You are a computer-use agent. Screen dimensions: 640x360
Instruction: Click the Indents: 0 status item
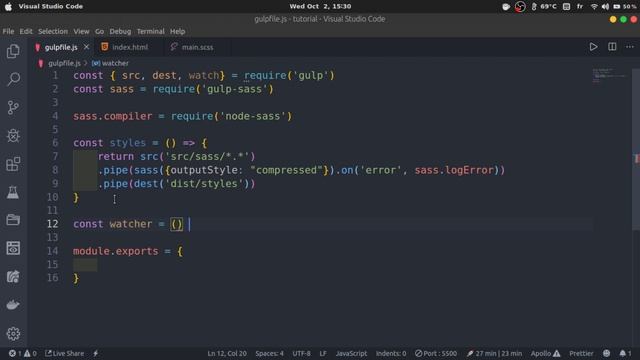pos(391,353)
